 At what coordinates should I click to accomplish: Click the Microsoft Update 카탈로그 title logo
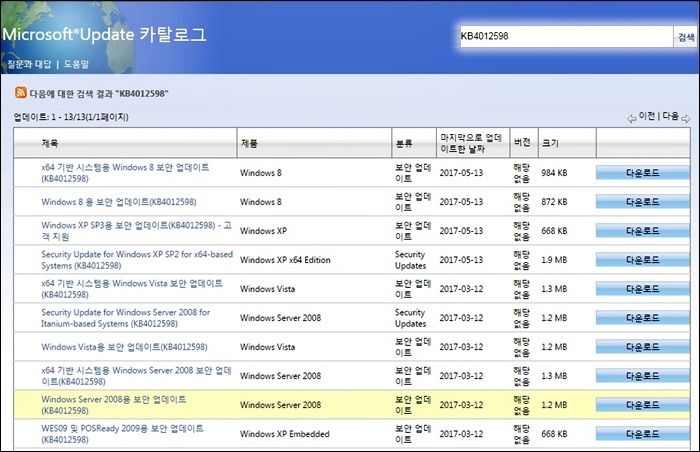pyautogui.click(x=104, y=34)
